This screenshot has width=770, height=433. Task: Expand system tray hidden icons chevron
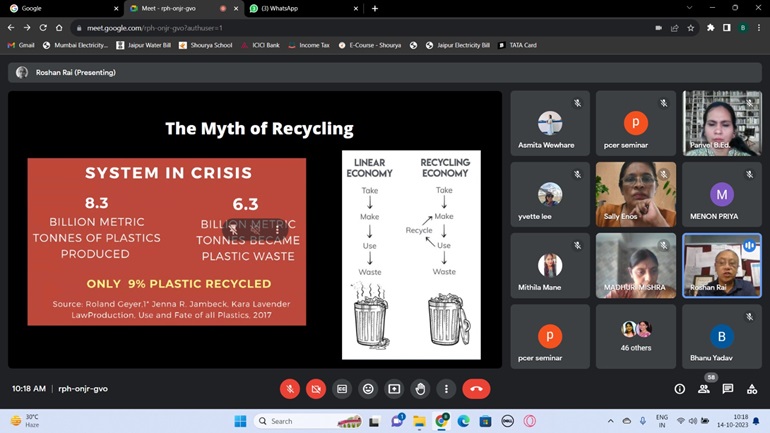tap(611, 421)
